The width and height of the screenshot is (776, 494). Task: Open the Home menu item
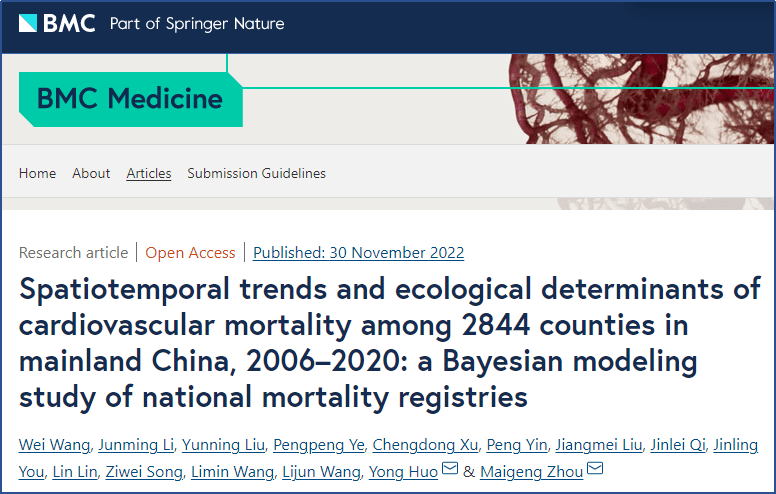37,173
